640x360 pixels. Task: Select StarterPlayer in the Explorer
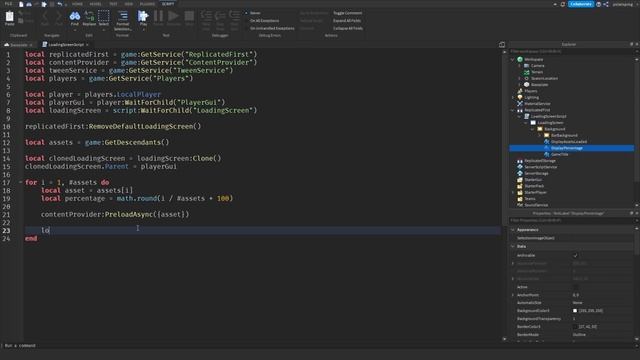[x=535, y=192]
